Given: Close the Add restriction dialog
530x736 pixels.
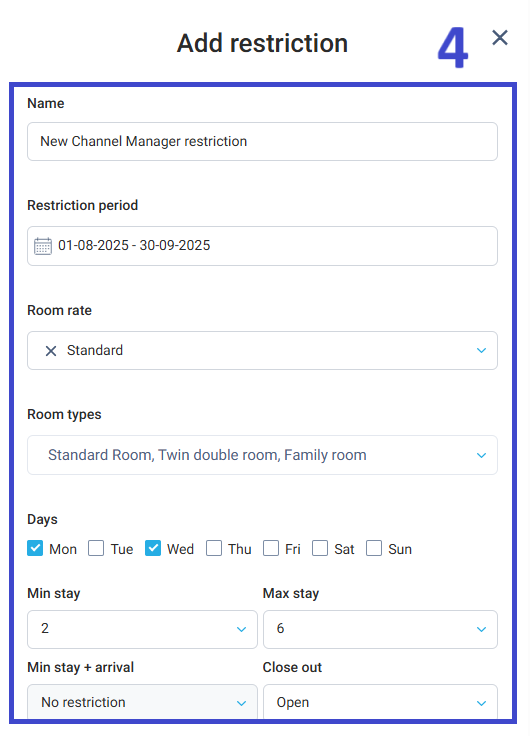Looking at the screenshot, I should (499, 38).
